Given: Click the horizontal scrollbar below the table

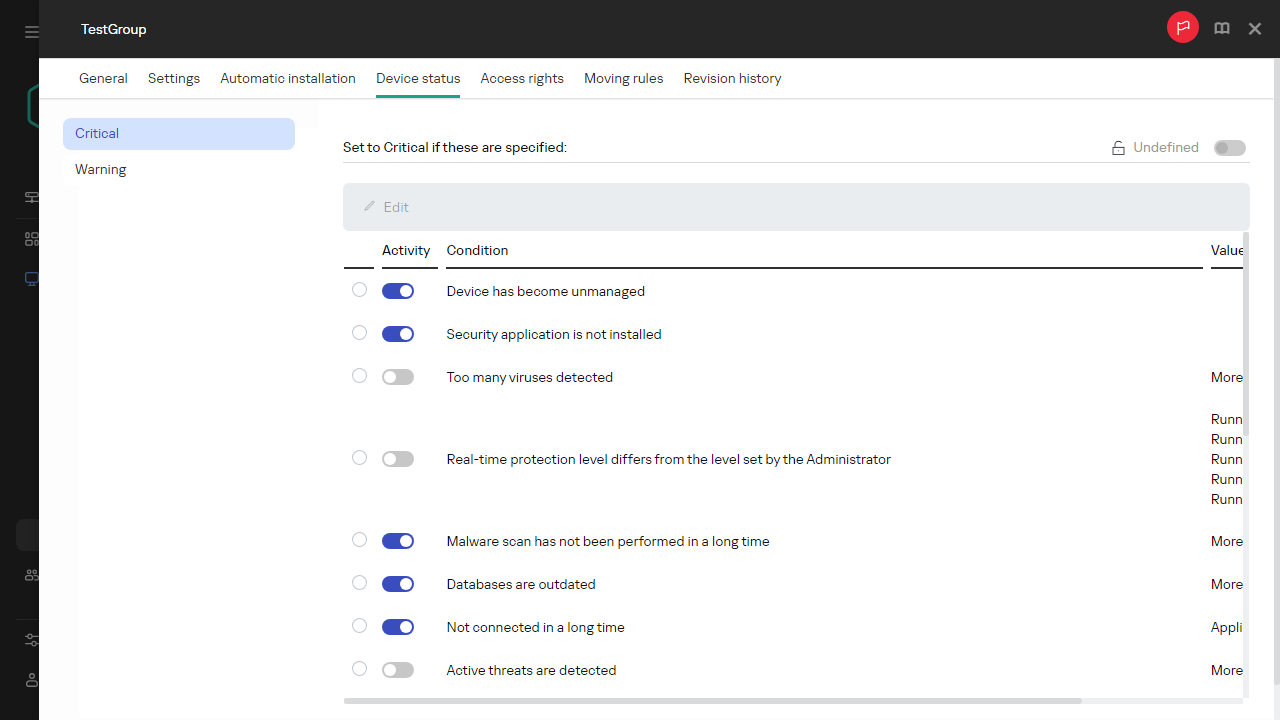Looking at the screenshot, I should (712, 701).
